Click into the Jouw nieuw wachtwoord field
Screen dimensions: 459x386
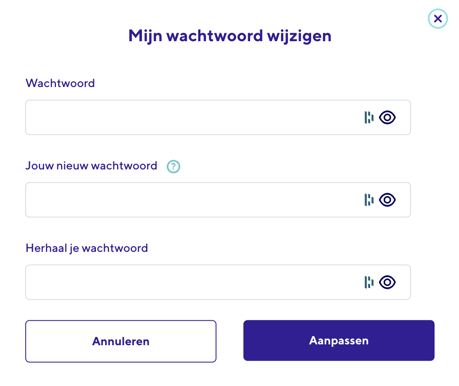(218, 200)
